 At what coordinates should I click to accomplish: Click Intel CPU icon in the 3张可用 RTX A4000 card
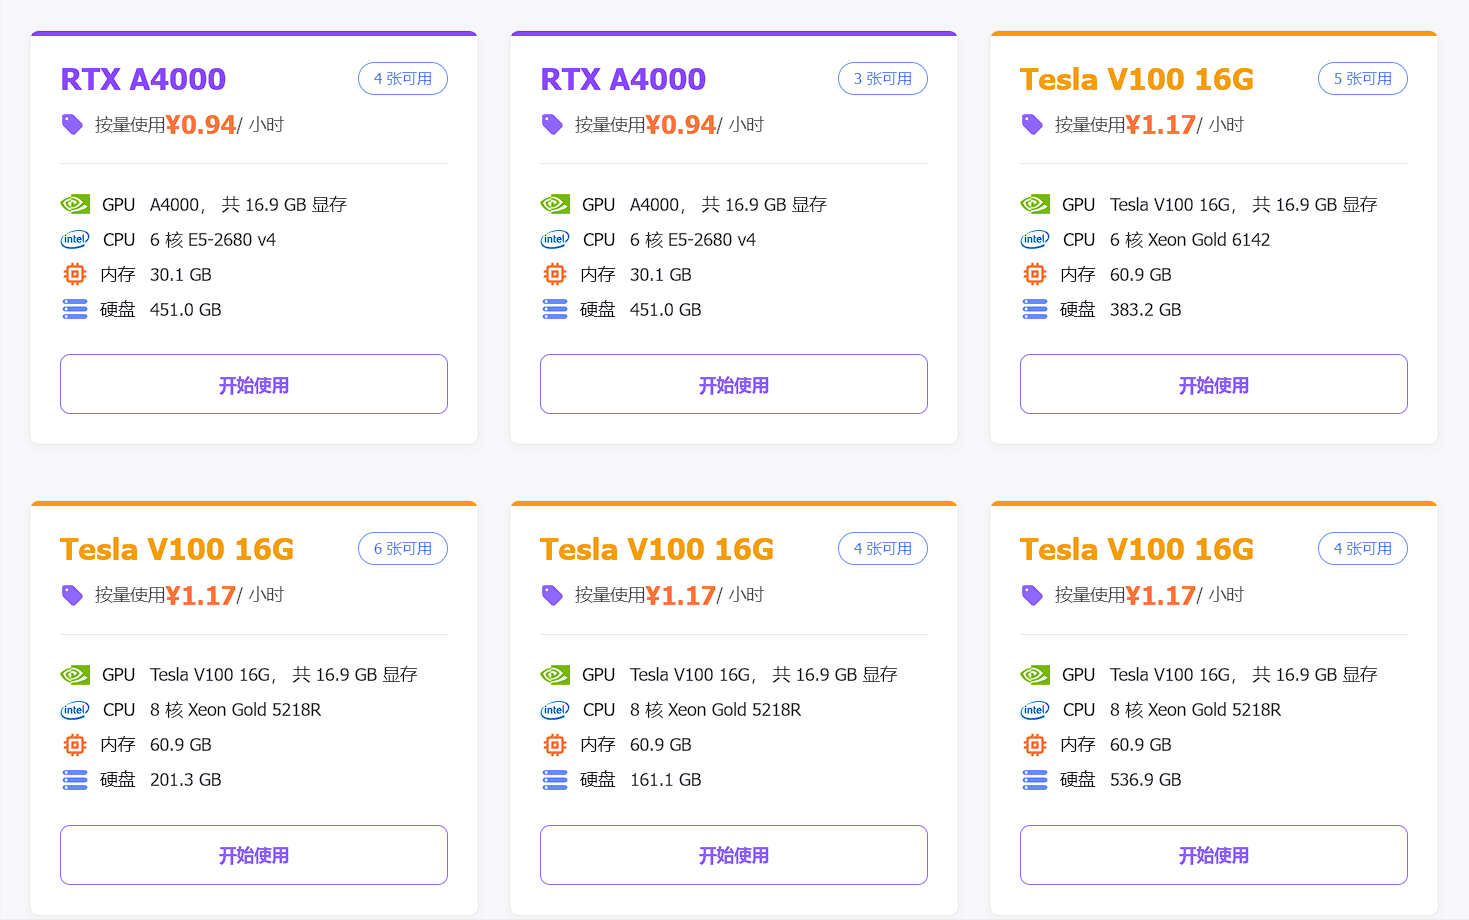click(555, 240)
